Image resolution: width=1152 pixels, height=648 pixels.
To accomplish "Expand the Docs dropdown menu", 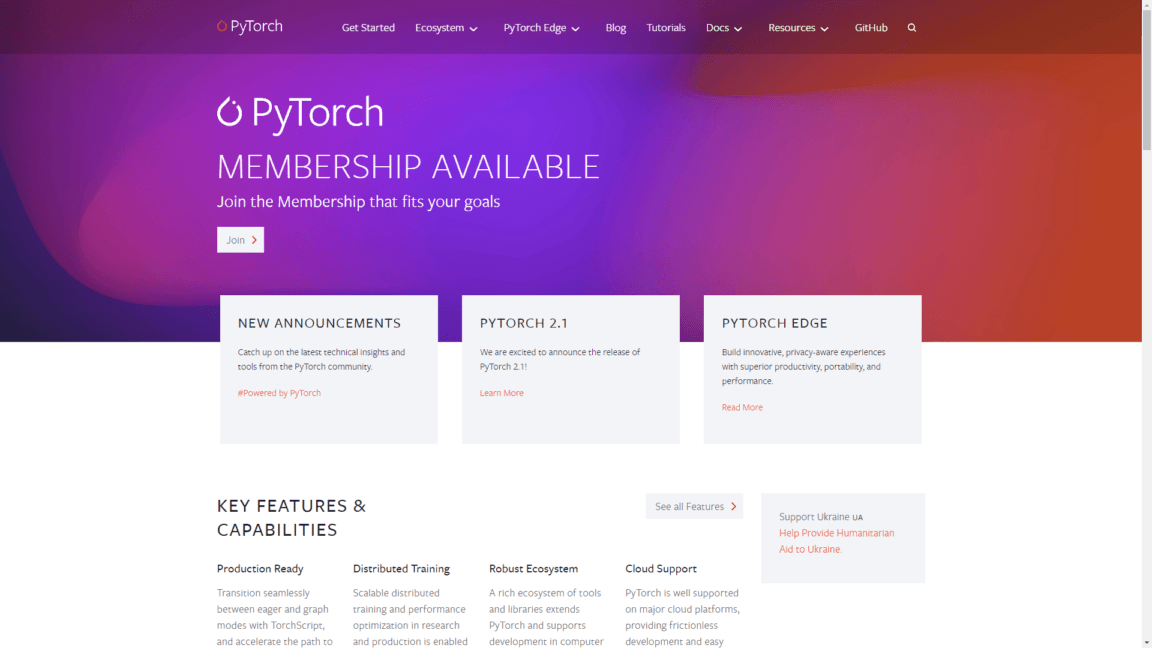I will point(724,28).
